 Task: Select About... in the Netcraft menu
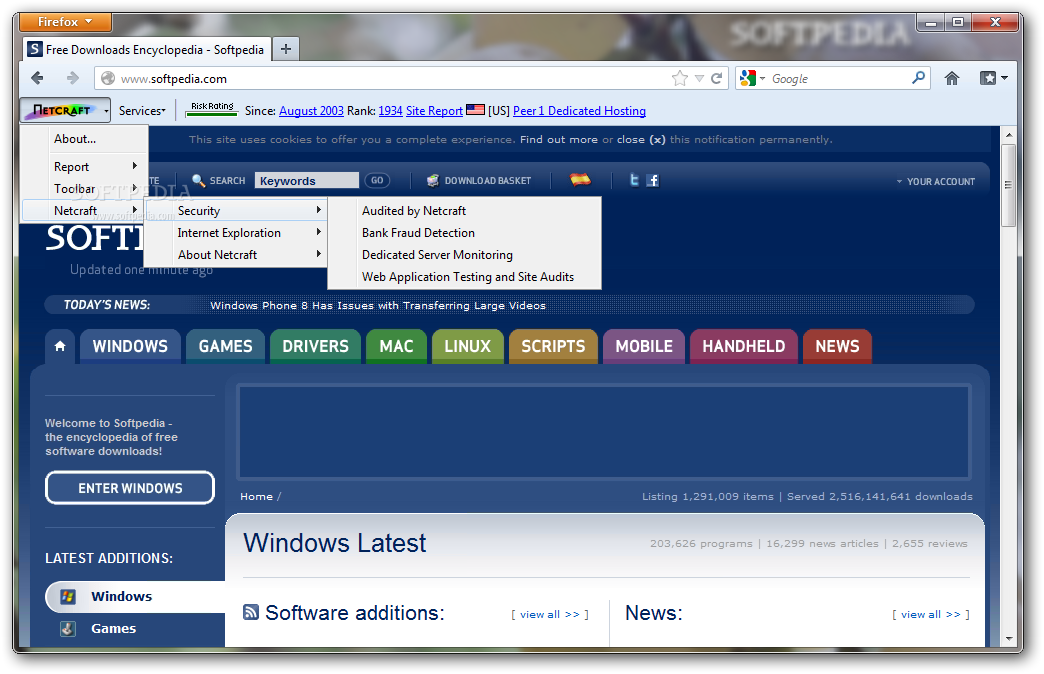[x=84, y=139]
